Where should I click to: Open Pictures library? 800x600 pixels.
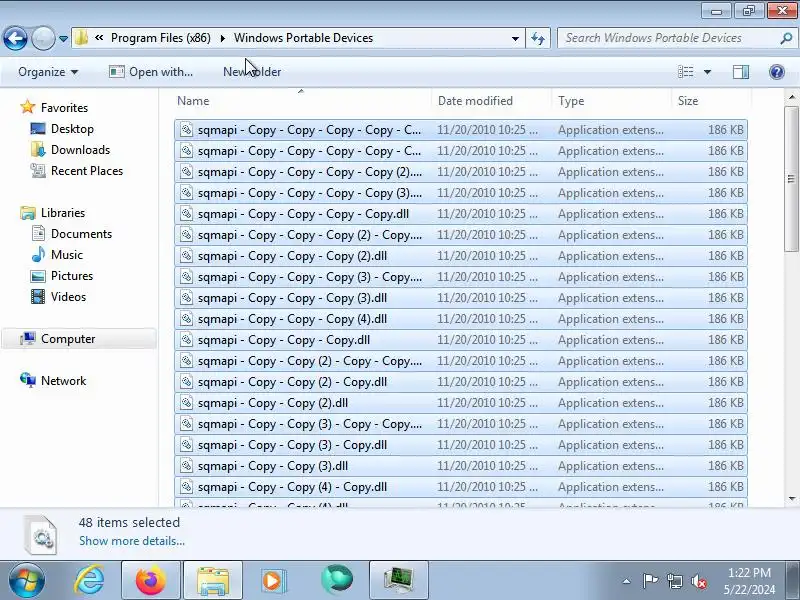click(72, 276)
